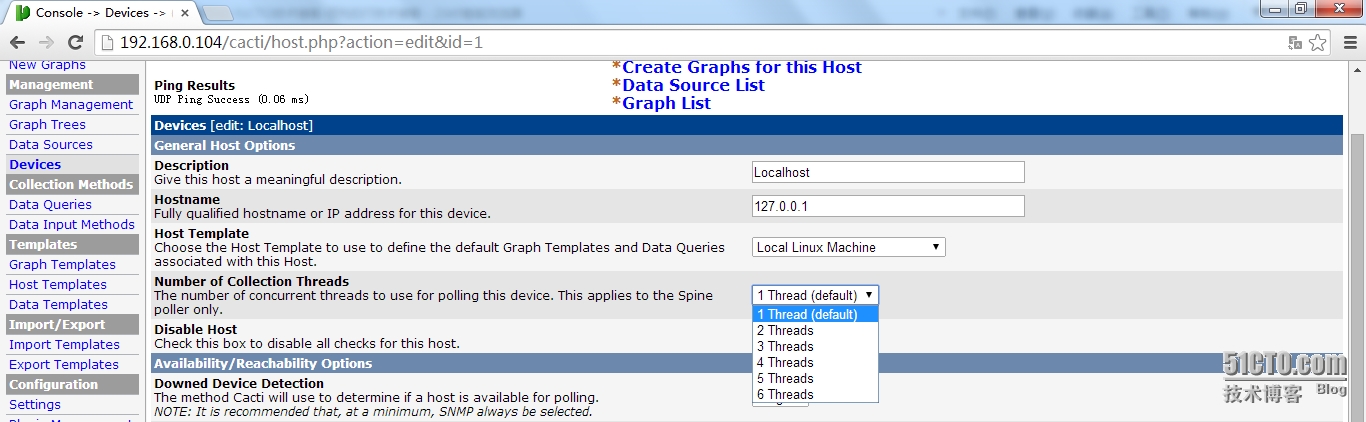Focus the address bar URL field

[690, 42]
